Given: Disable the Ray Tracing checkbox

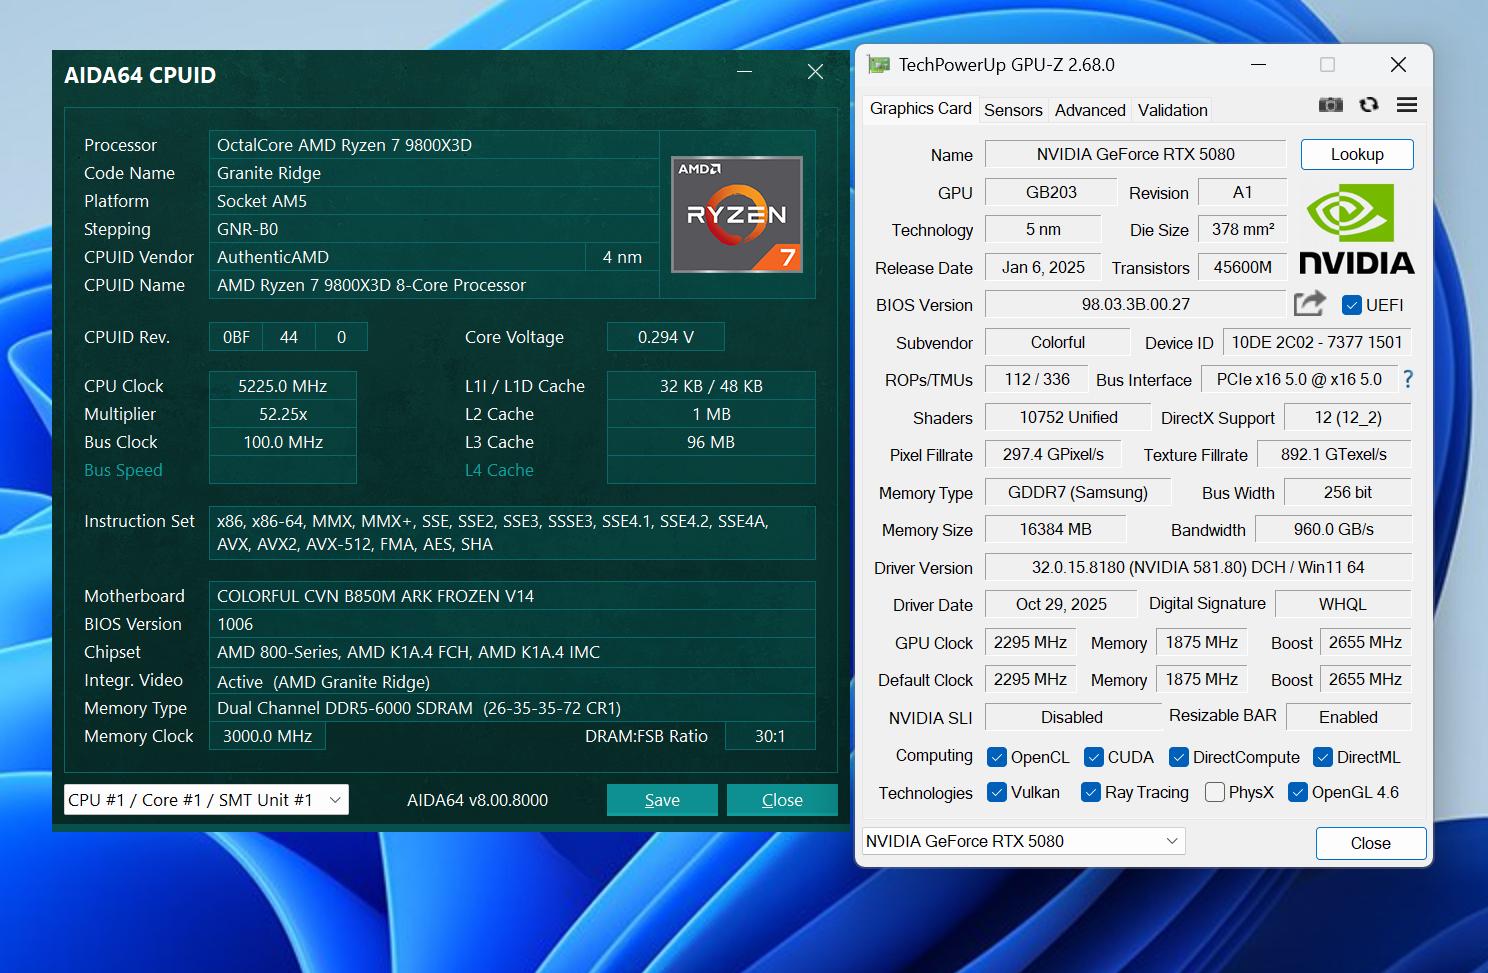Looking at the screenshot, I should (x=1090, y=791).
